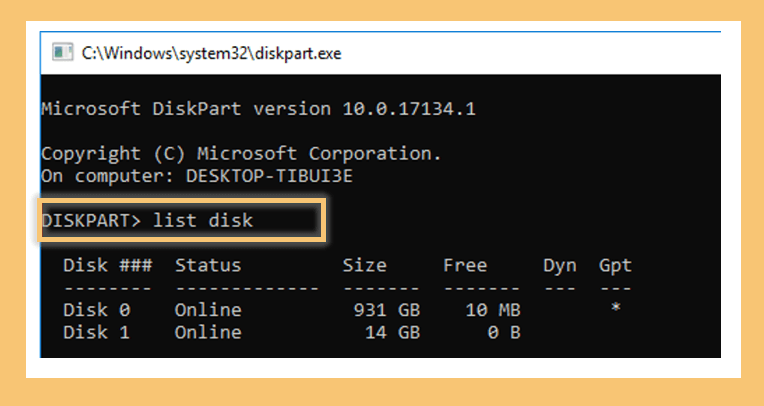Click the 'Gpt' column header
Viewport: 764px width, 406px height.
pos(615,266)
